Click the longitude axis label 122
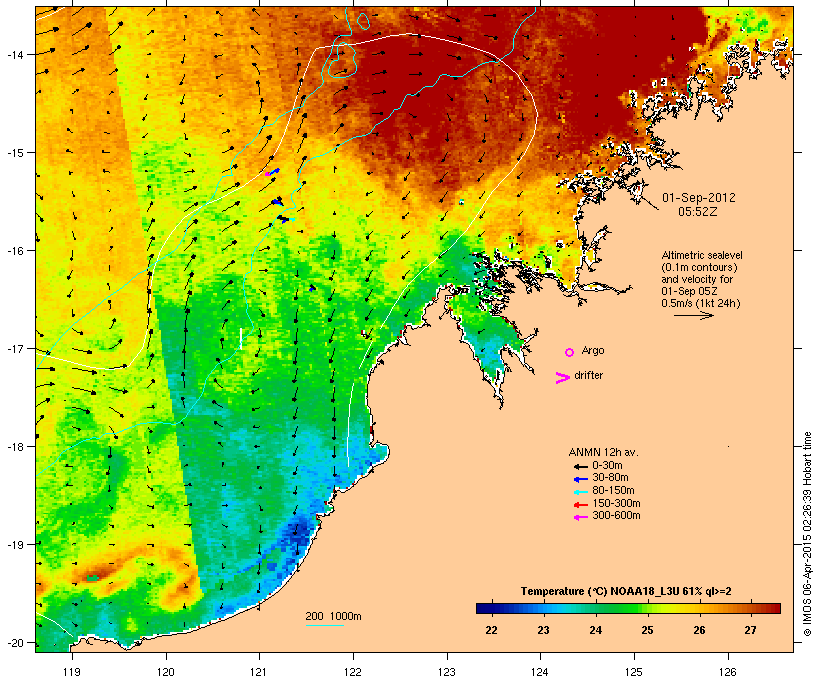 [353, 672]
